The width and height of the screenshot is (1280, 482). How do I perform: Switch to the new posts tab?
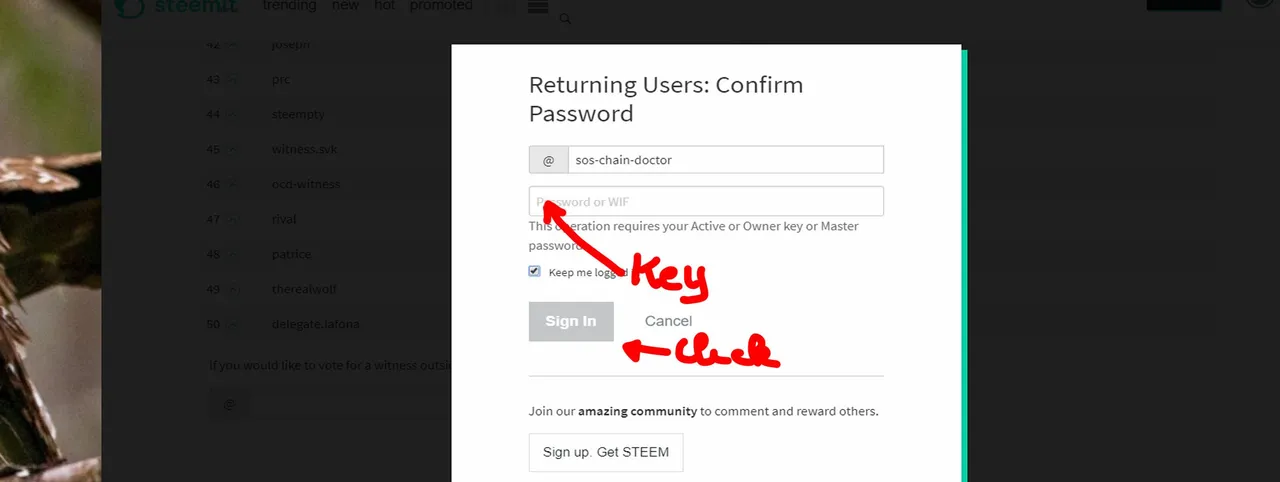click(345, 6)
